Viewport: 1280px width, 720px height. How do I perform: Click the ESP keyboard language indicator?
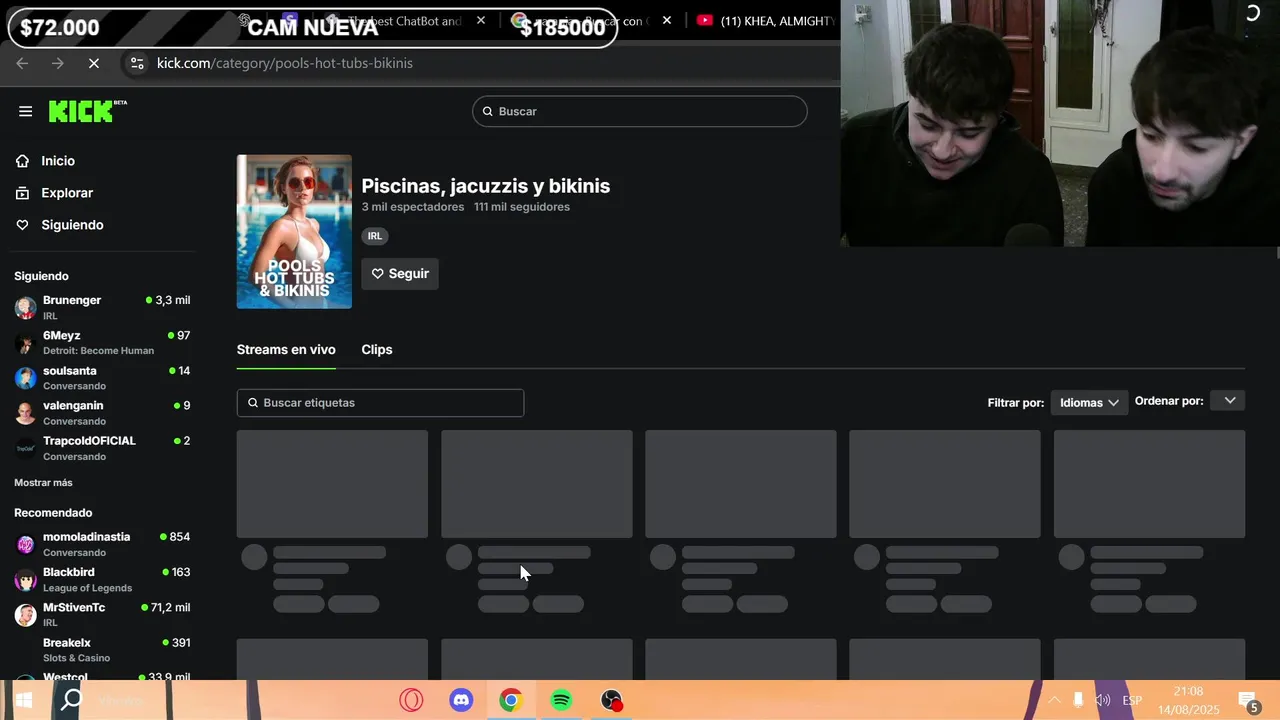point(1132,700)
